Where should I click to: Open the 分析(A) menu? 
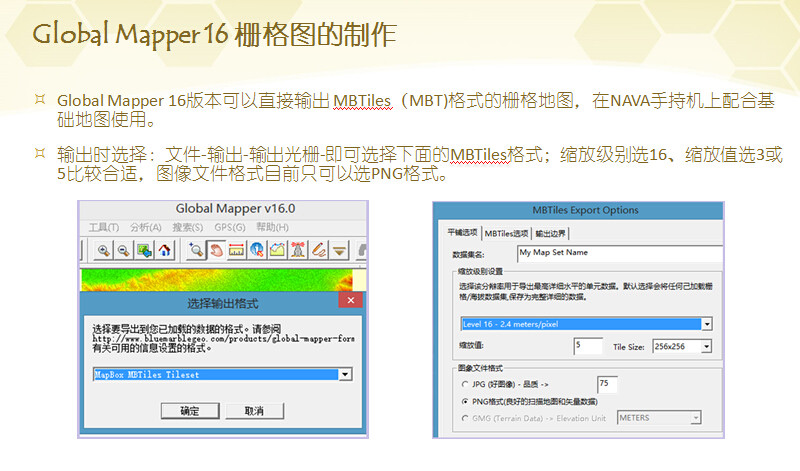coord(145,227)
